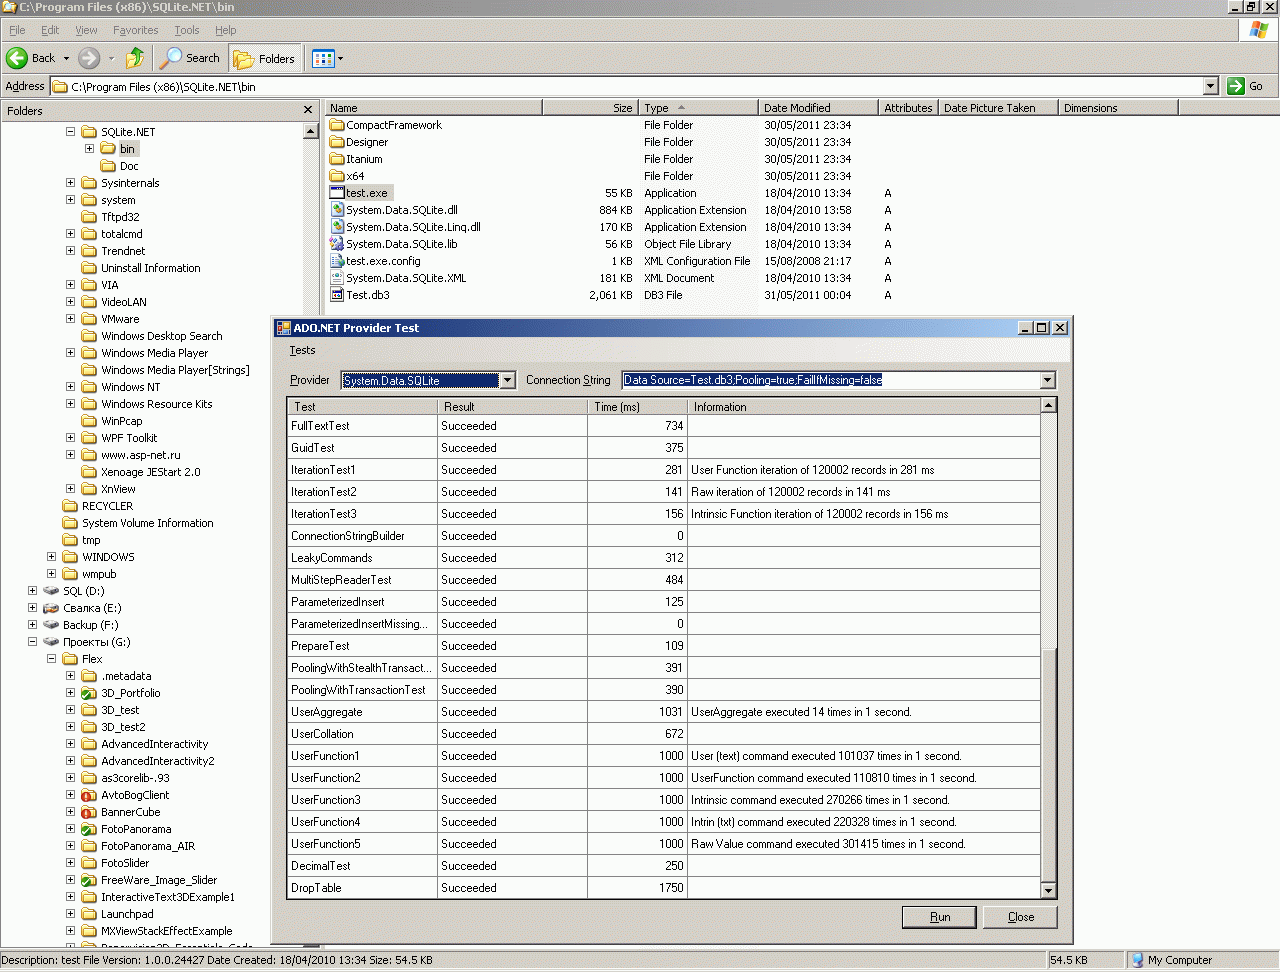The height and width of the screenshot is (972, 1280).
Task: Select the FullTextTest row
Action: click(x=664, y=426)
